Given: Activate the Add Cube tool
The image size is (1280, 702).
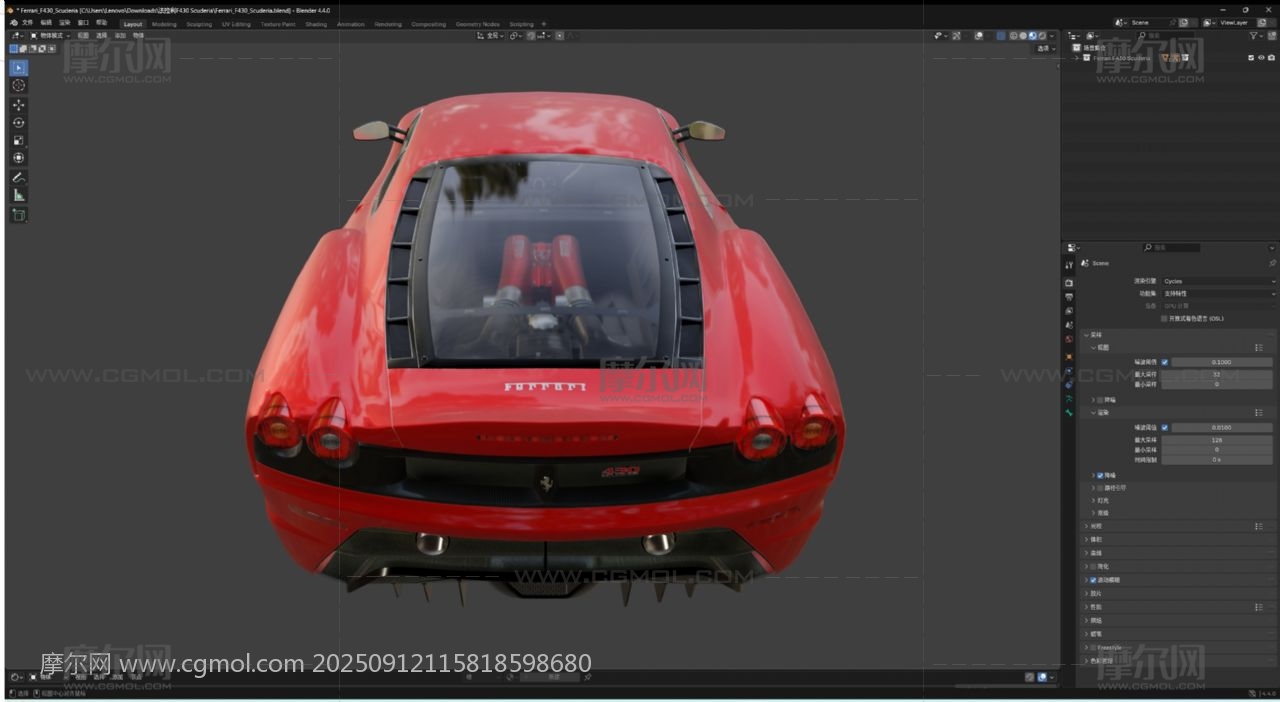Looking at the screenshot, I should [x=19, y=215].
